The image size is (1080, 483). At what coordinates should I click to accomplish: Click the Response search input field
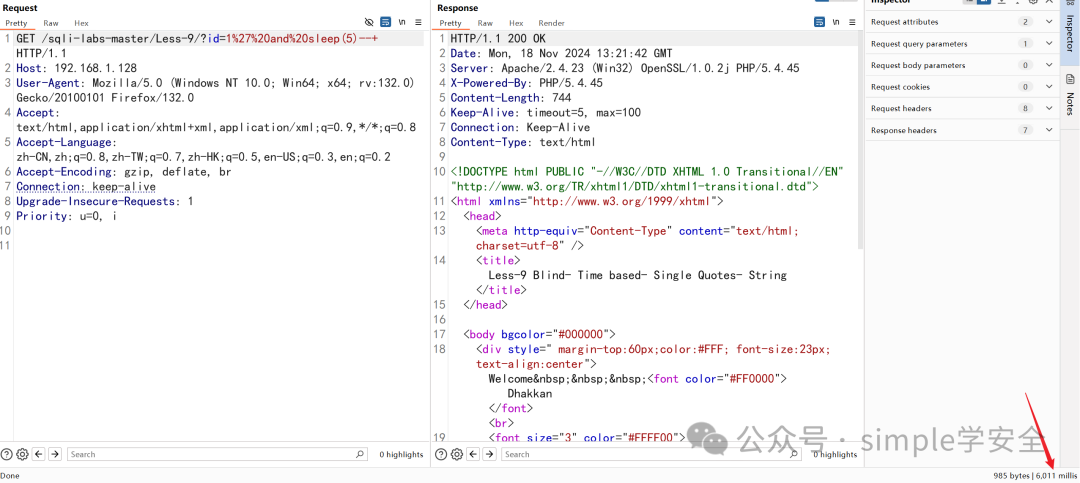tap(651, 454)
